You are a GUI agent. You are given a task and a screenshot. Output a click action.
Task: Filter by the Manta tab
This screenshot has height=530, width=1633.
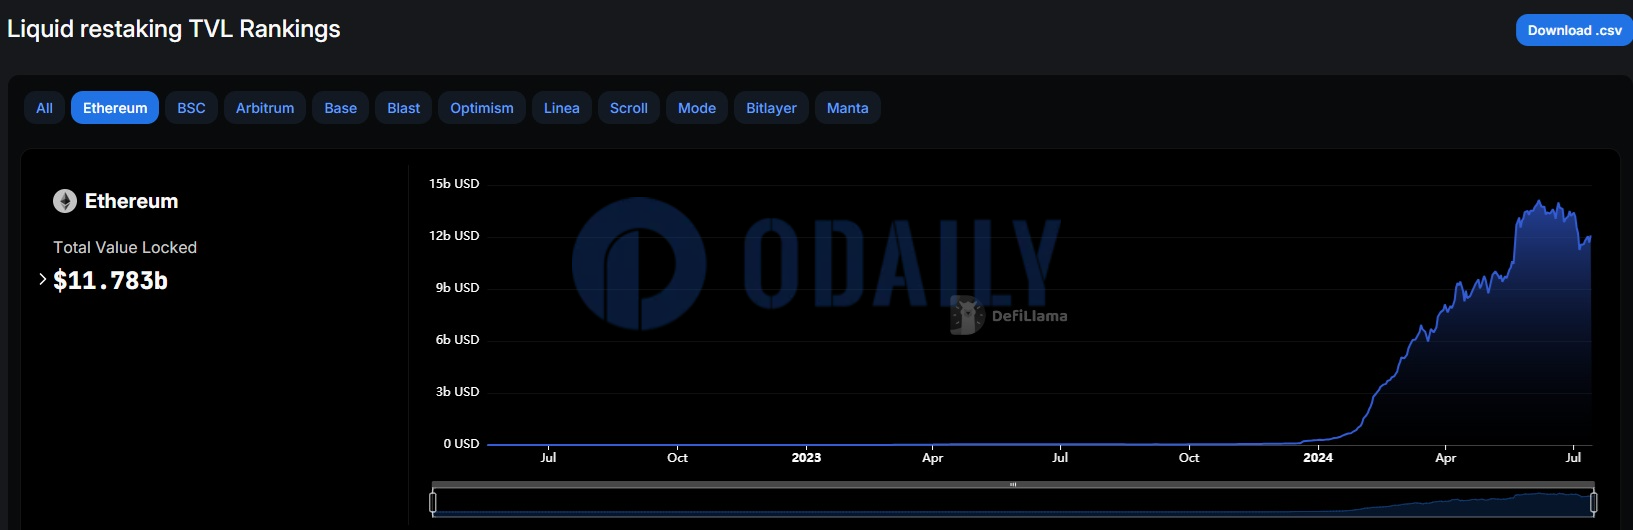848,108
